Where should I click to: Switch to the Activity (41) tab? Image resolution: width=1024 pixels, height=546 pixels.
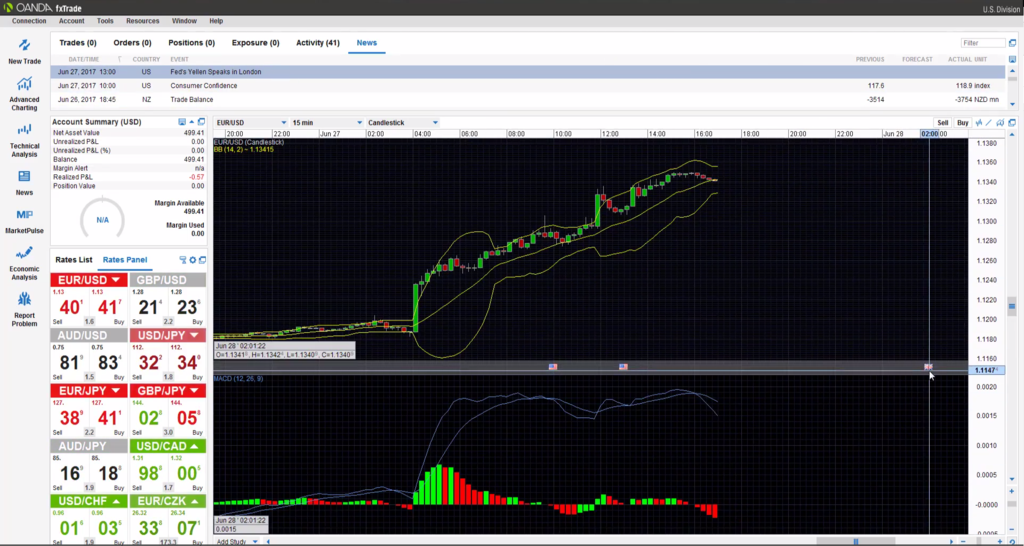(x=318, y=43)
